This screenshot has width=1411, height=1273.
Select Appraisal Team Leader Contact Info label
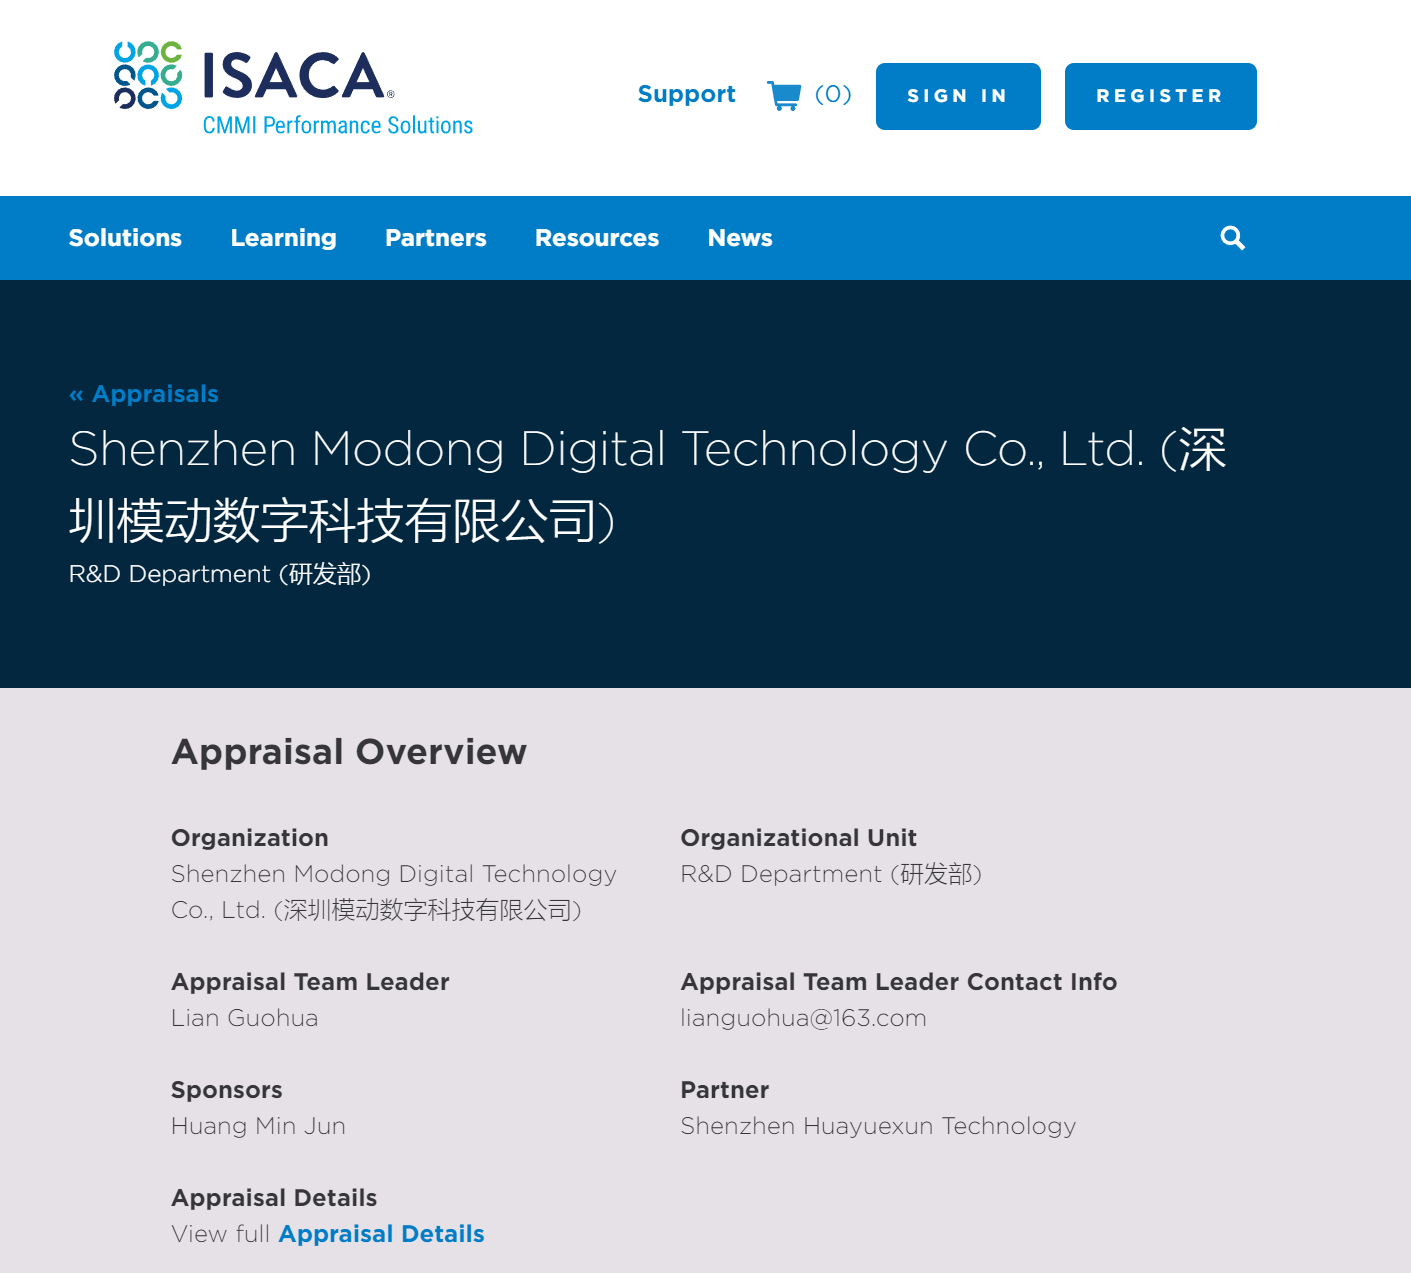(899, 982)
